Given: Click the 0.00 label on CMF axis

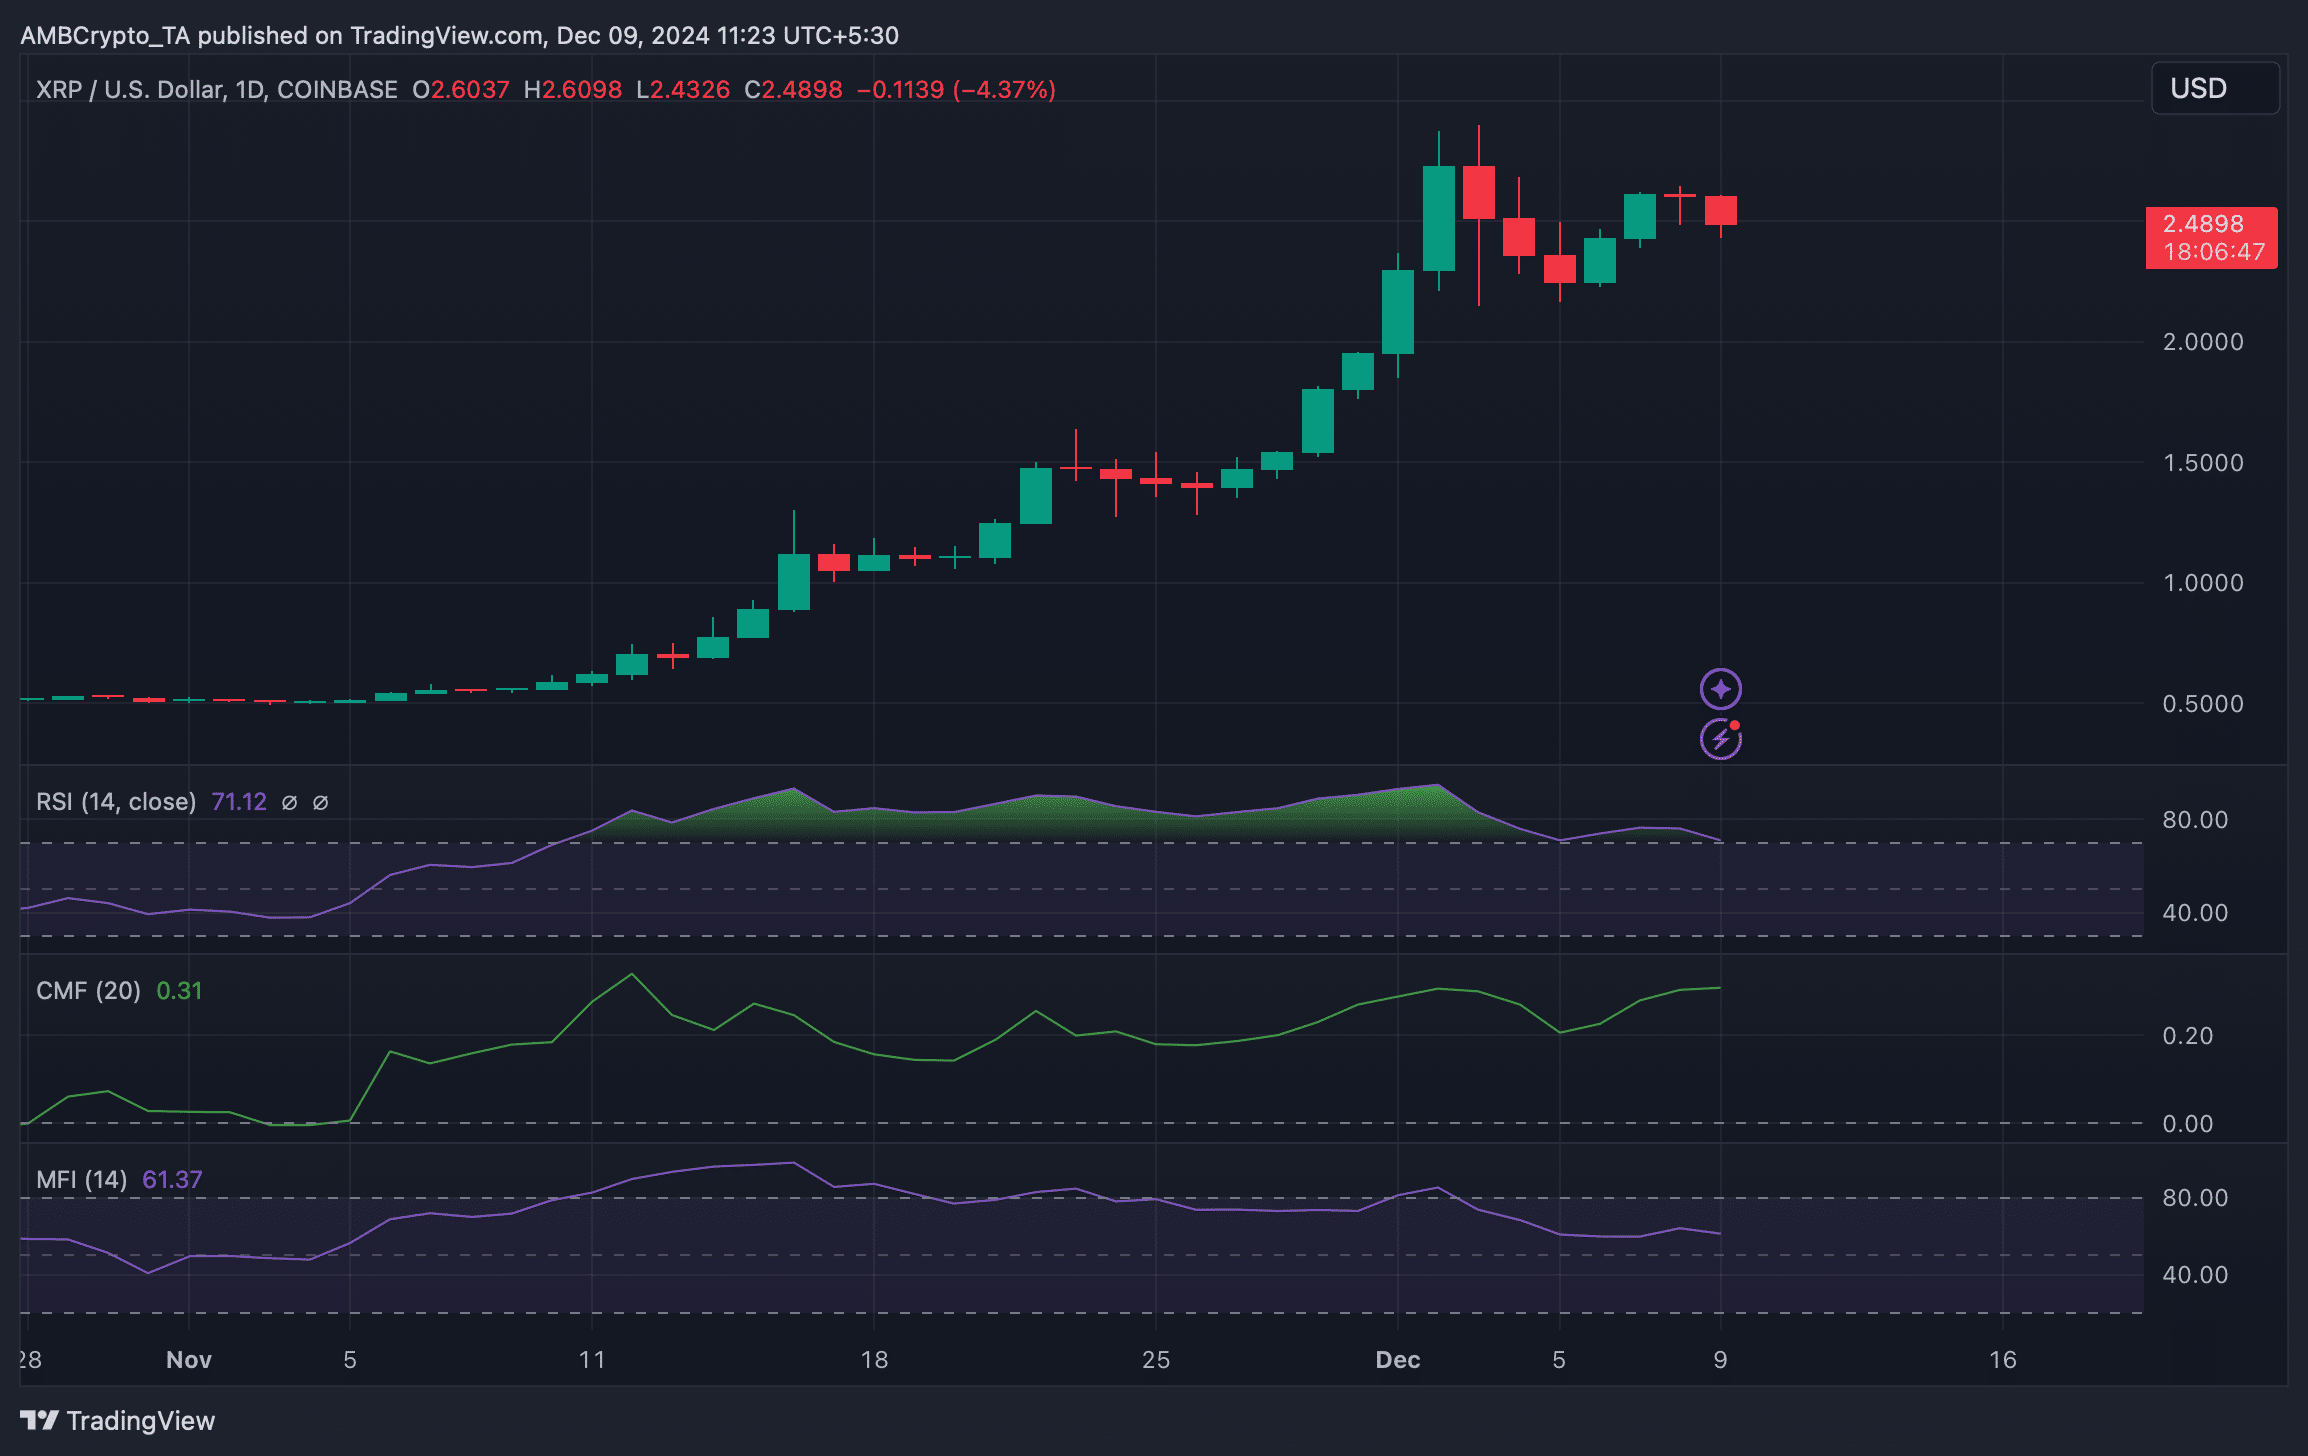Looking at the screenshot, I should 2187,1124.
